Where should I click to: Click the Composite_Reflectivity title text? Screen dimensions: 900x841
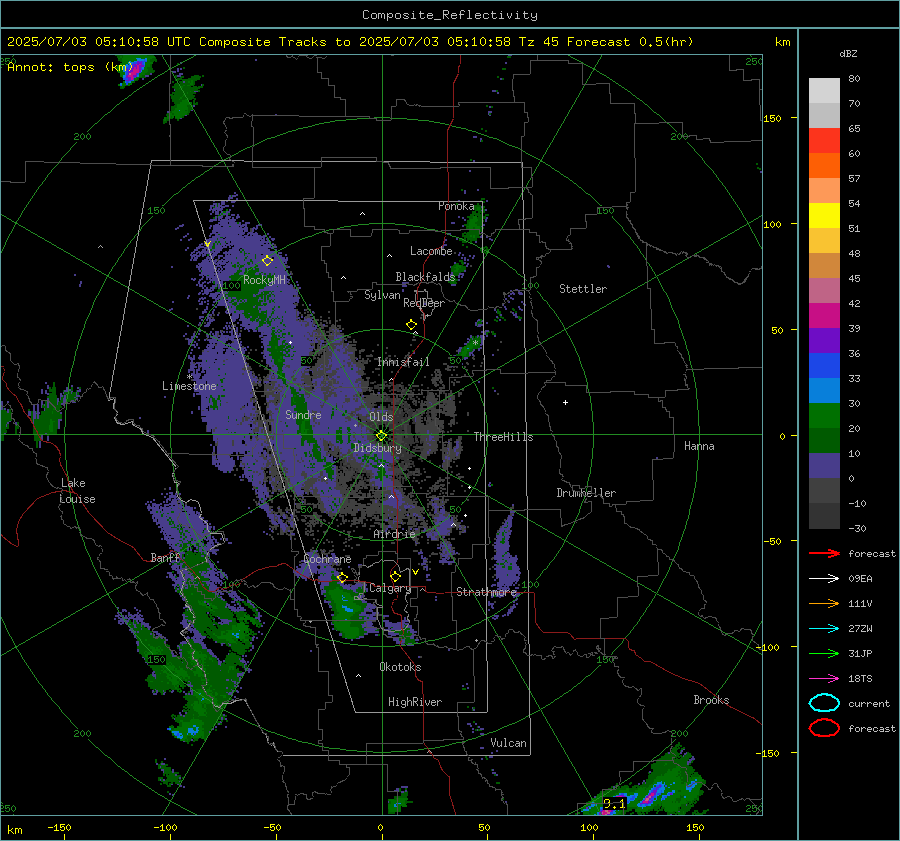[x=449, y=15]
